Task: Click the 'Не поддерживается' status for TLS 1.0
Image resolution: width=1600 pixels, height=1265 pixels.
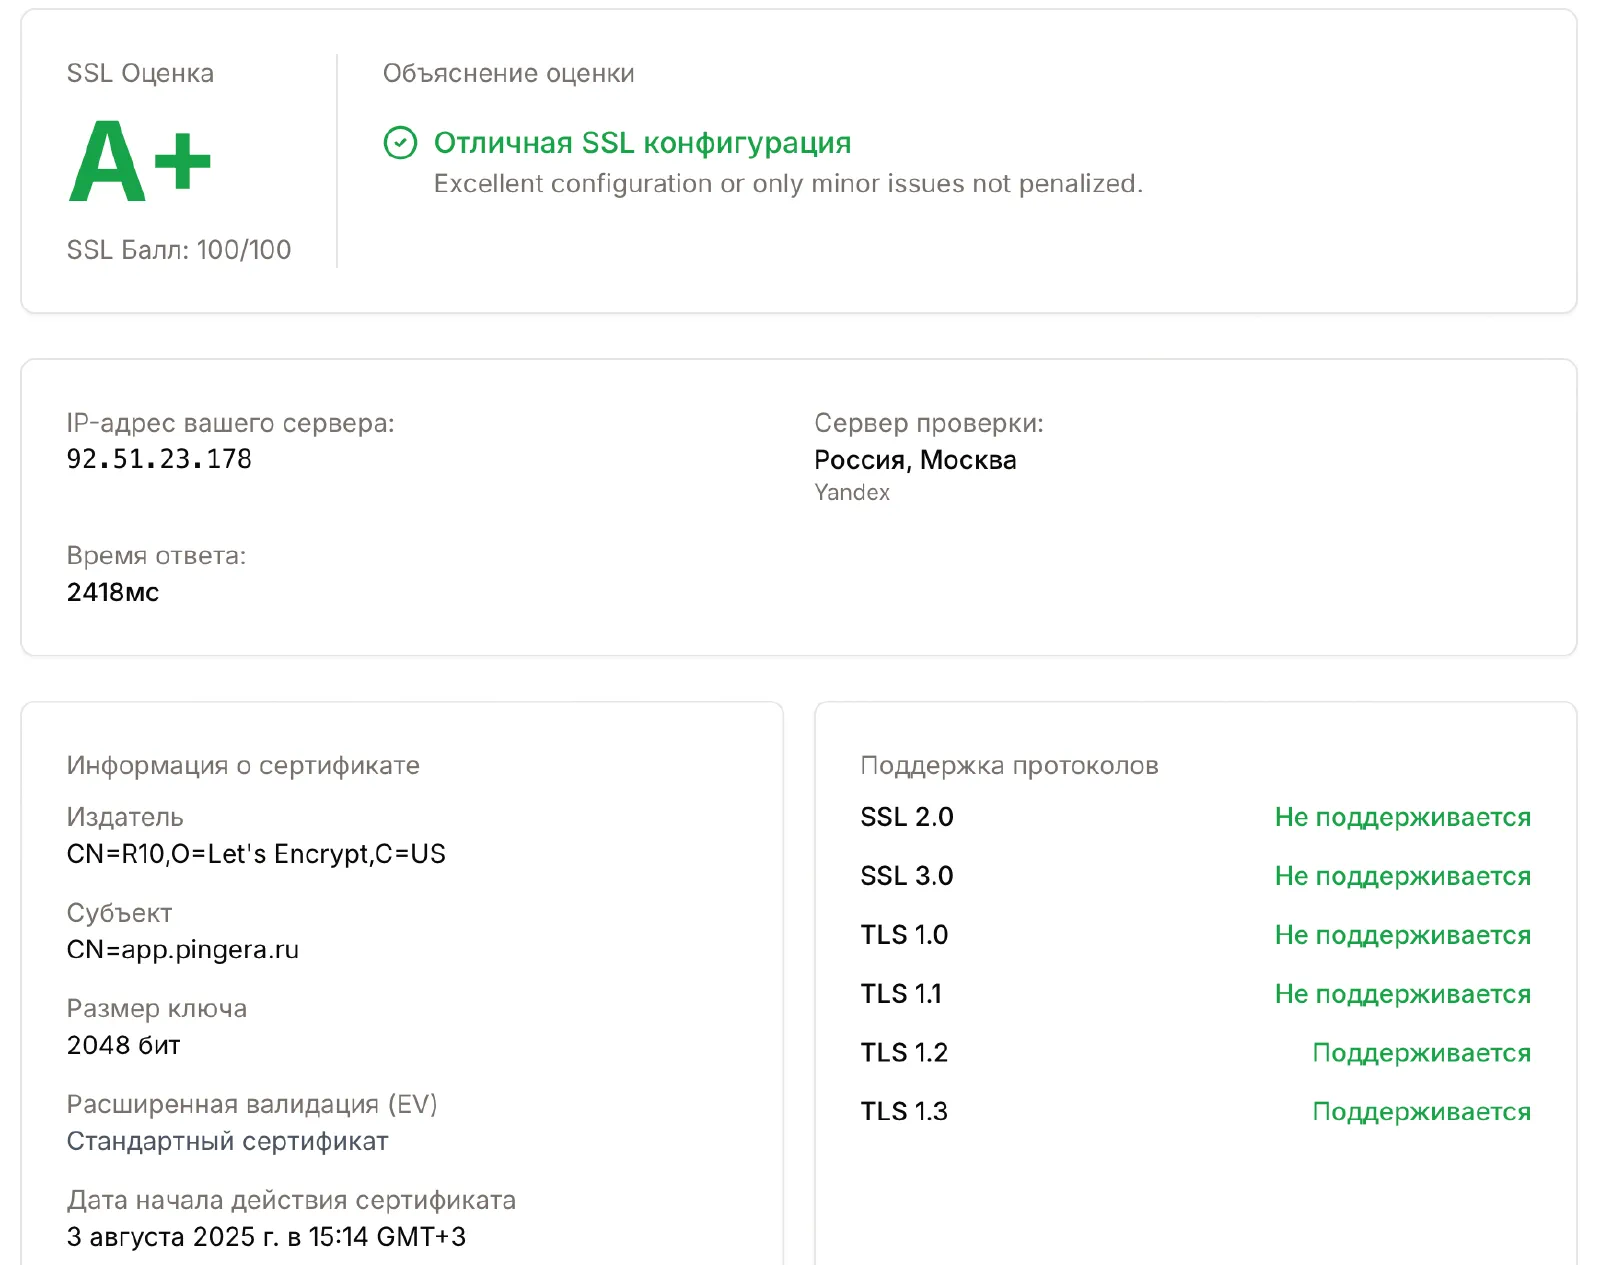Action: pos(1403,935)
